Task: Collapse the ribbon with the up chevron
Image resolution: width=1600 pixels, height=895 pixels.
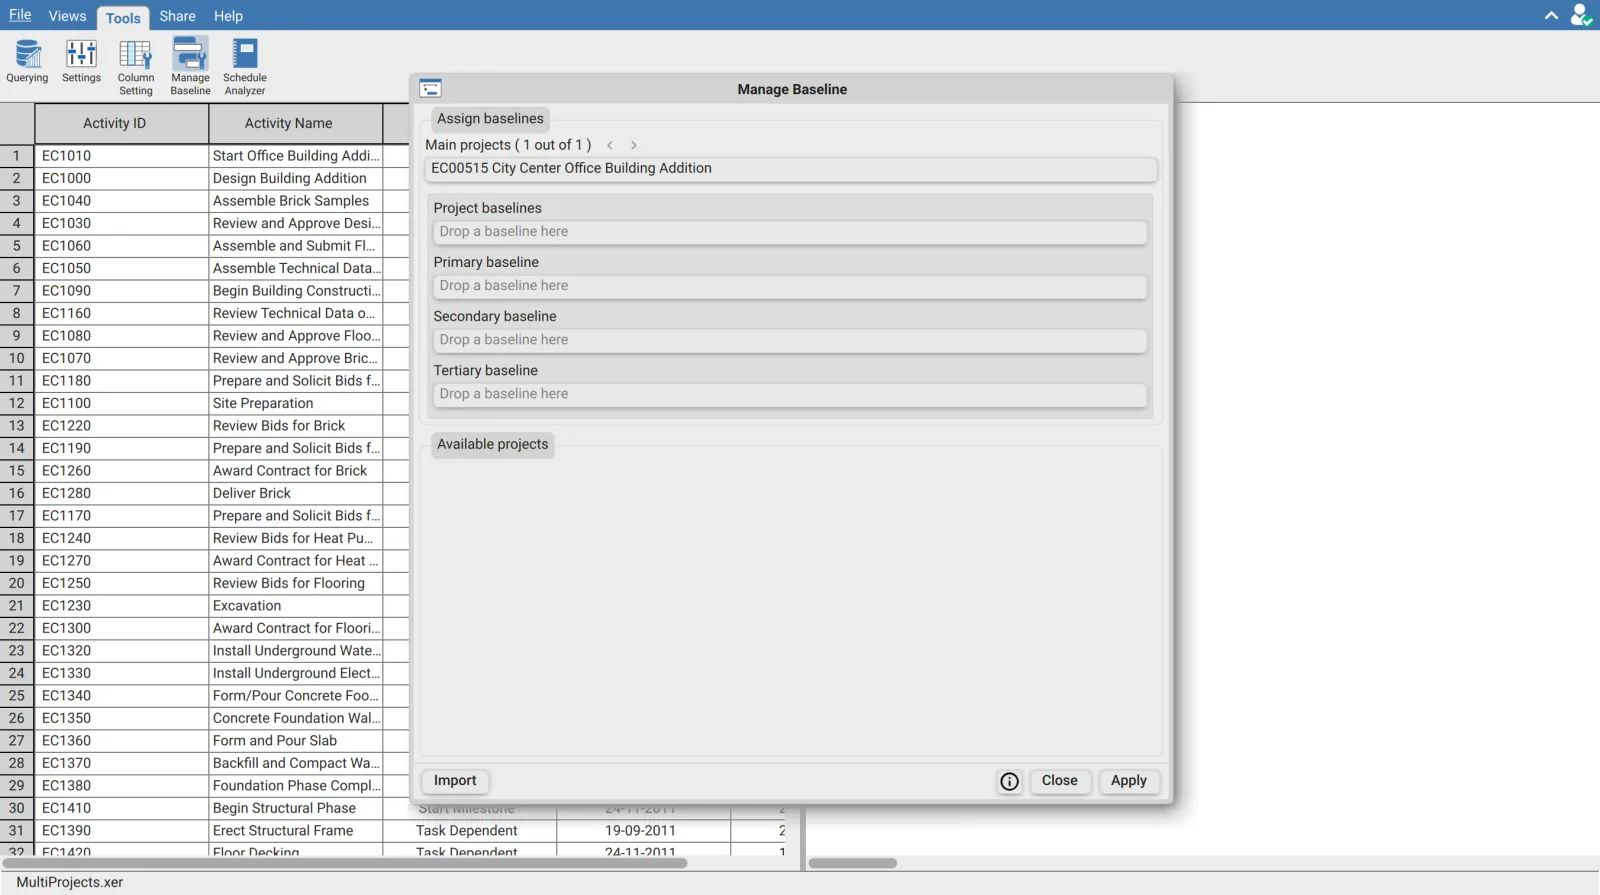Action: pos(1551,16)
